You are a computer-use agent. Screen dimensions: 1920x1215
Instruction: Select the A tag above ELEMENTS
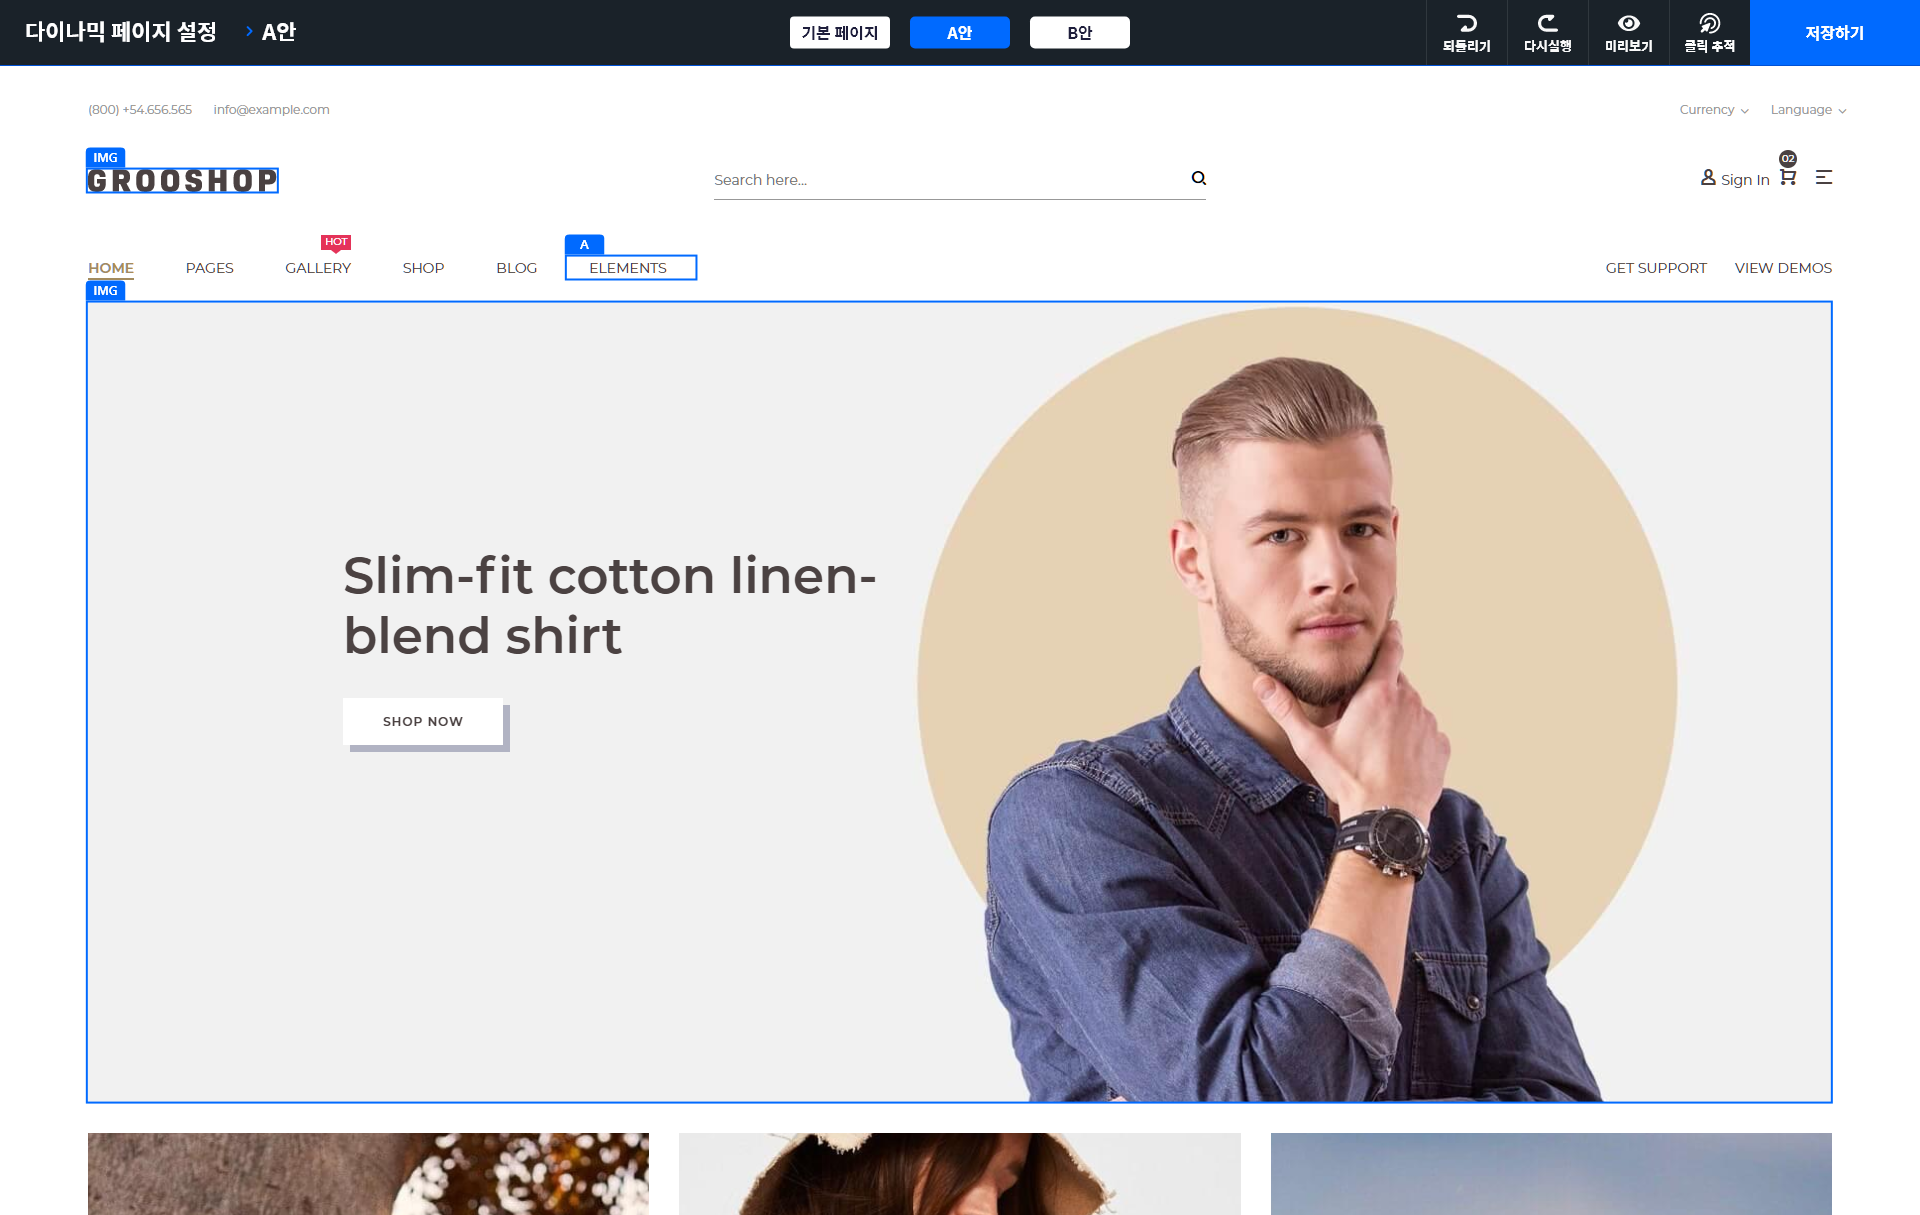coord(584,245)
